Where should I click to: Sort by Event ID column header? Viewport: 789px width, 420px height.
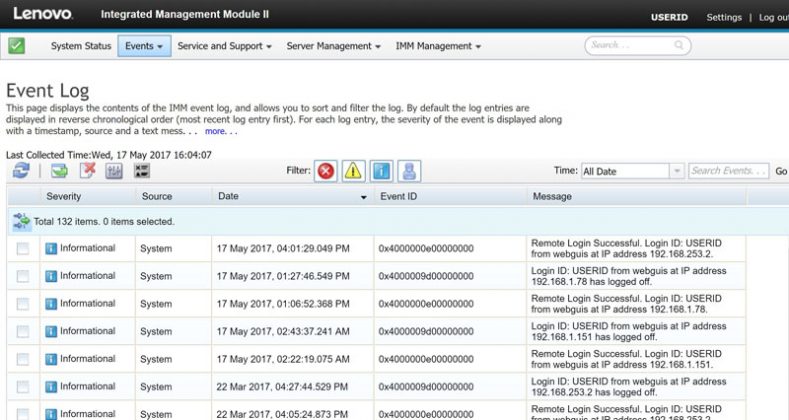coord(399,196)
